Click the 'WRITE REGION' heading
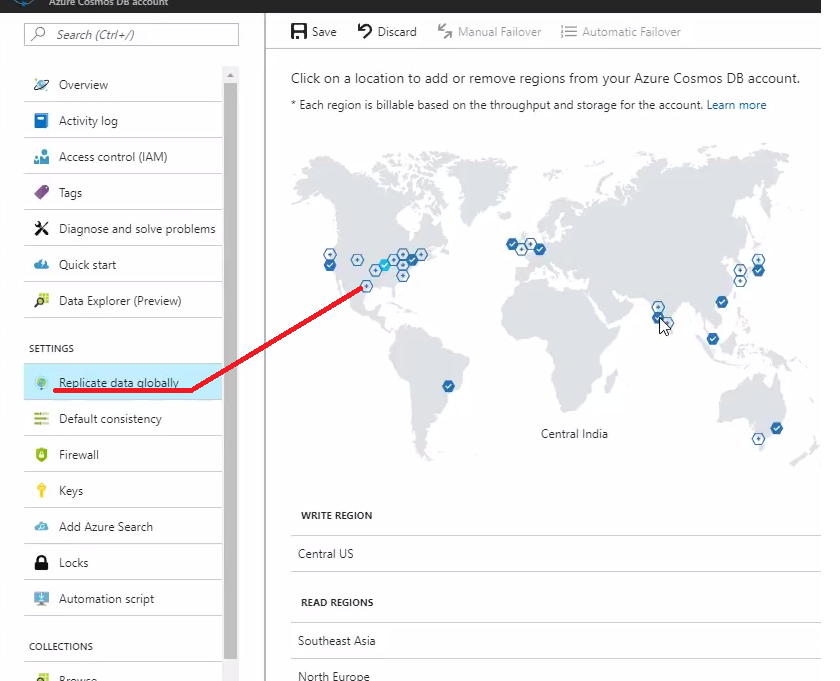The width and height of the screenshot is (840, 681). point(336,515)
